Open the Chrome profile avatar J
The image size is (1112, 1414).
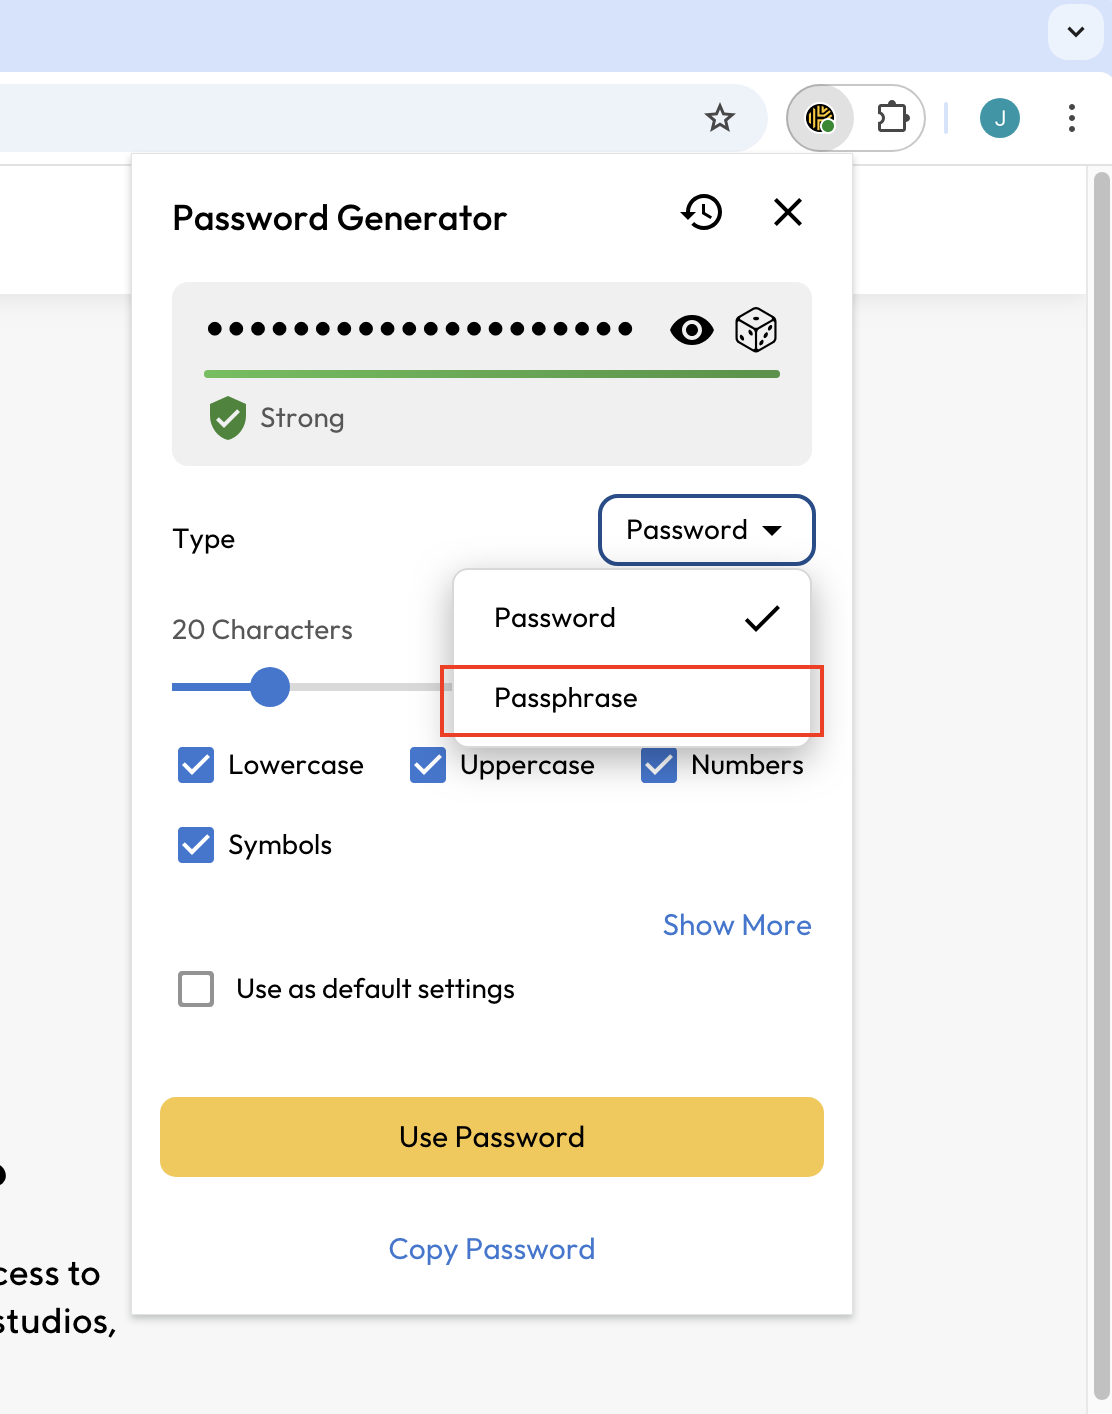click(x=1000, y=118)
